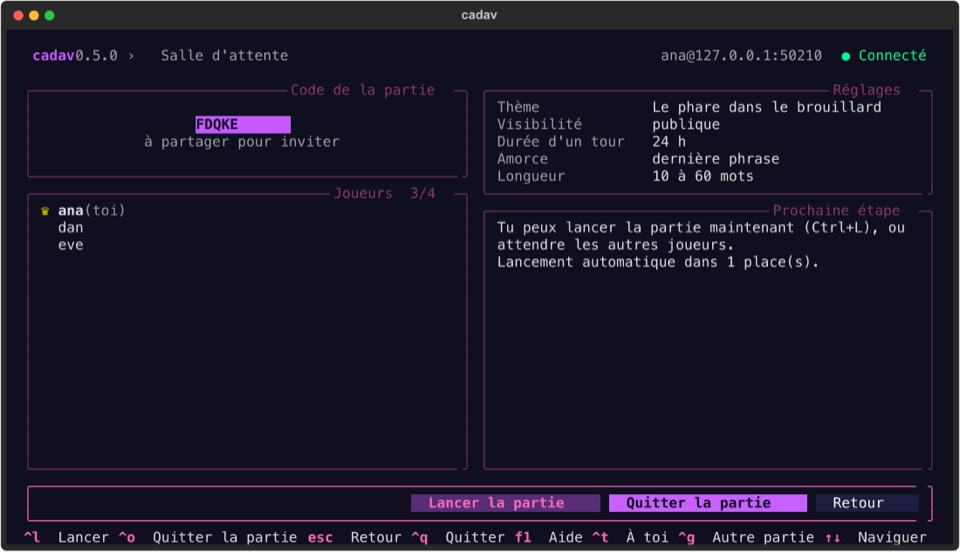Click the Joueurs 3/4 panel title
This screenshot has width=960, height=552.
point(384,193)
